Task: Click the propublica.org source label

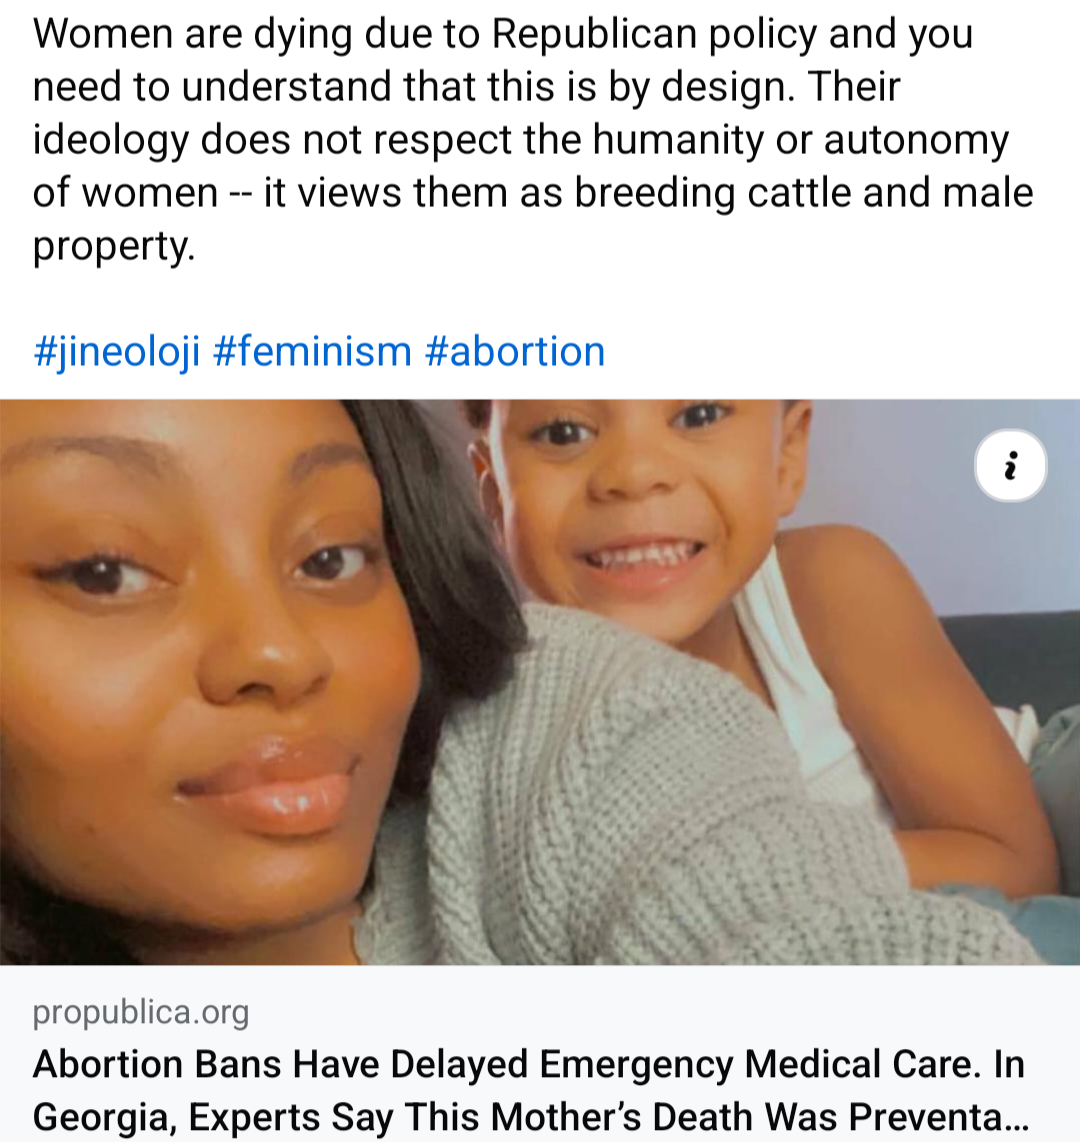Action: [141, 1013]
